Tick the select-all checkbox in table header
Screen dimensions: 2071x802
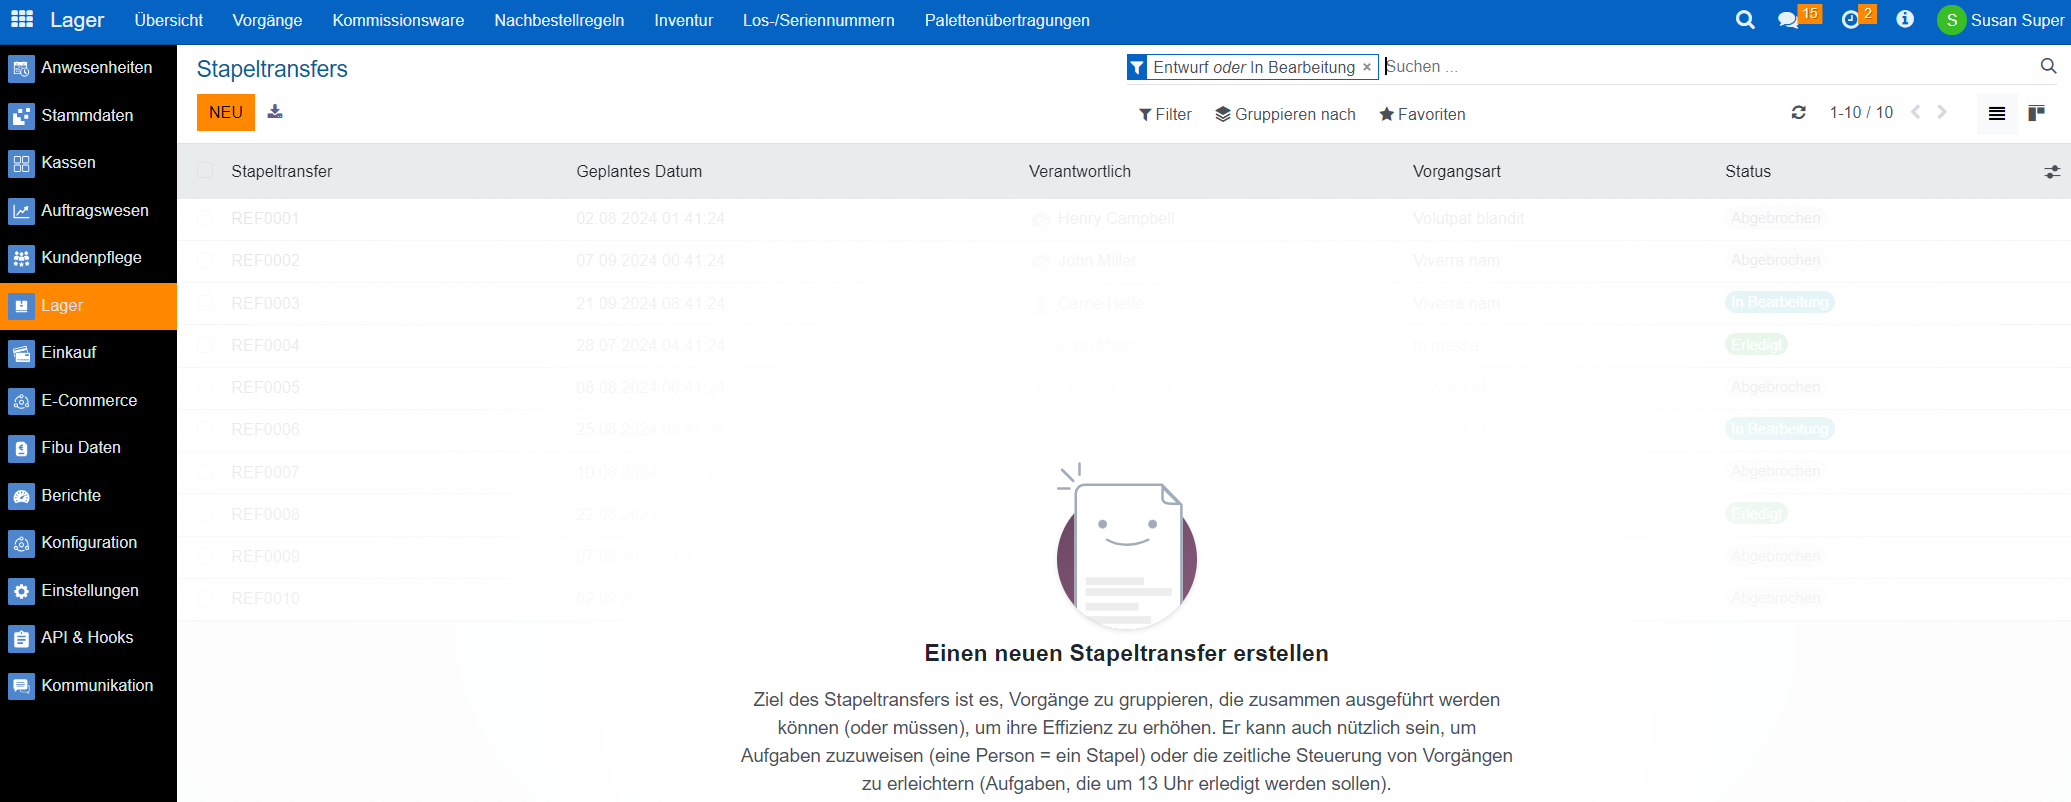tap(205, 171)
